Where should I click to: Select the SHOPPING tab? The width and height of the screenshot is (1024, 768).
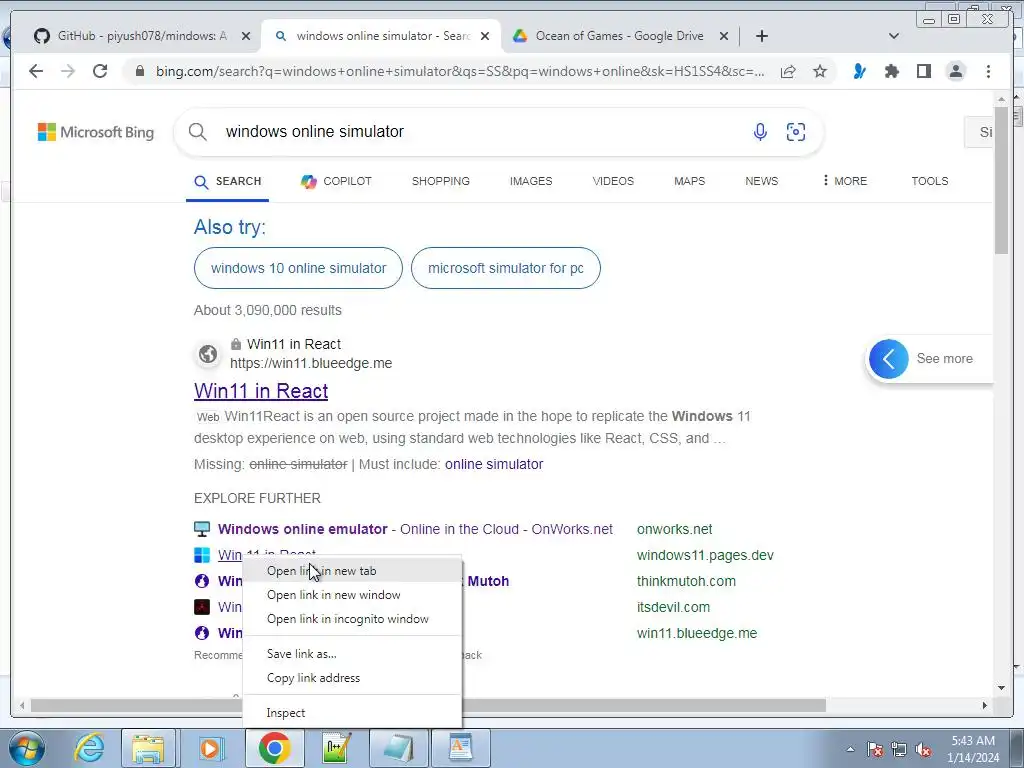(x=441, y=182)
